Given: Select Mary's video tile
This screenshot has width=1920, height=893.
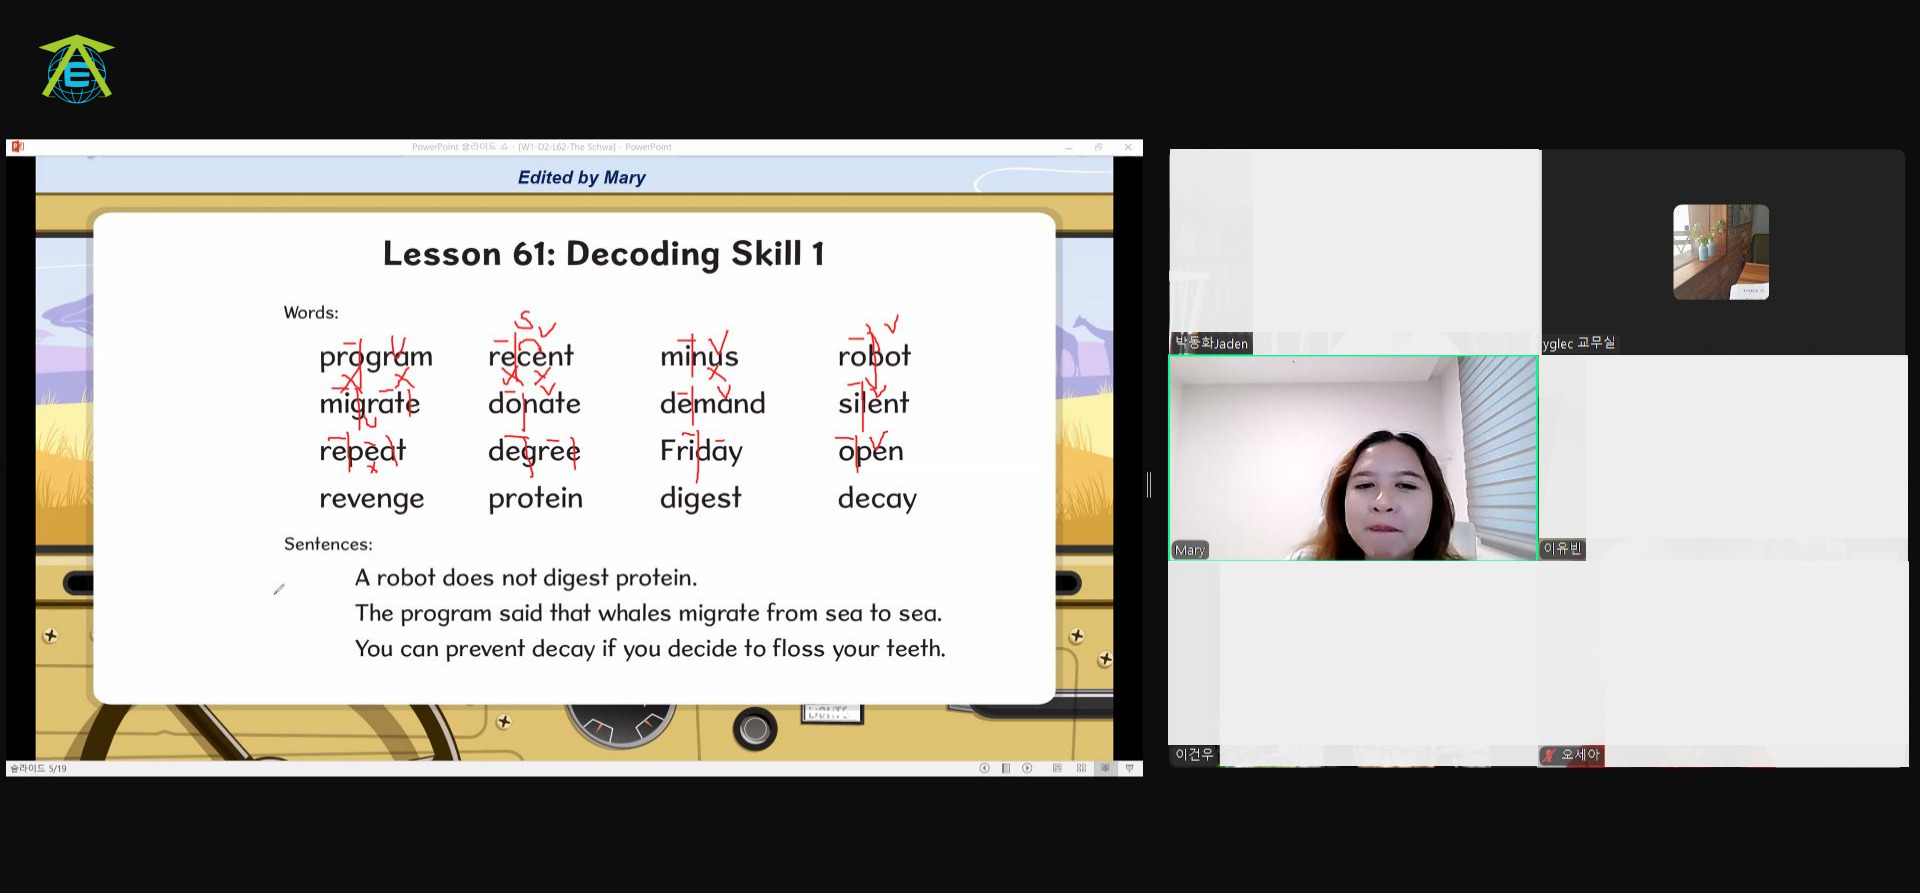Looking at the screenshot, I should point(1353,458).
